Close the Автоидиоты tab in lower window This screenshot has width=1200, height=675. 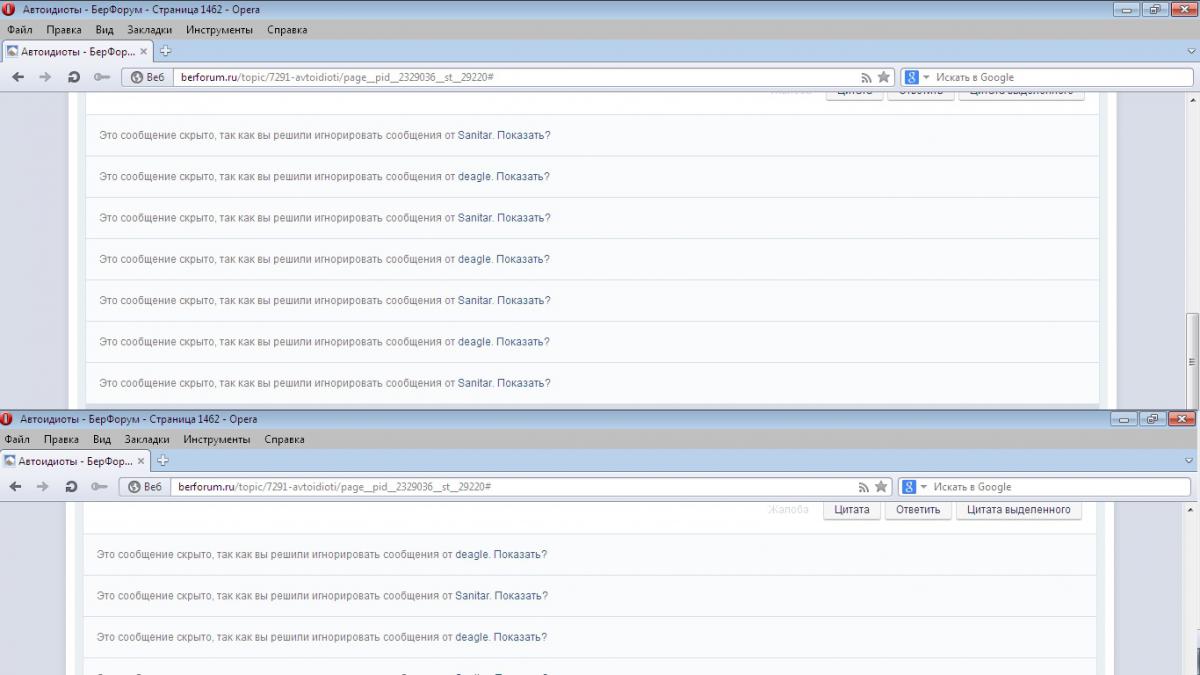point(141,461)
